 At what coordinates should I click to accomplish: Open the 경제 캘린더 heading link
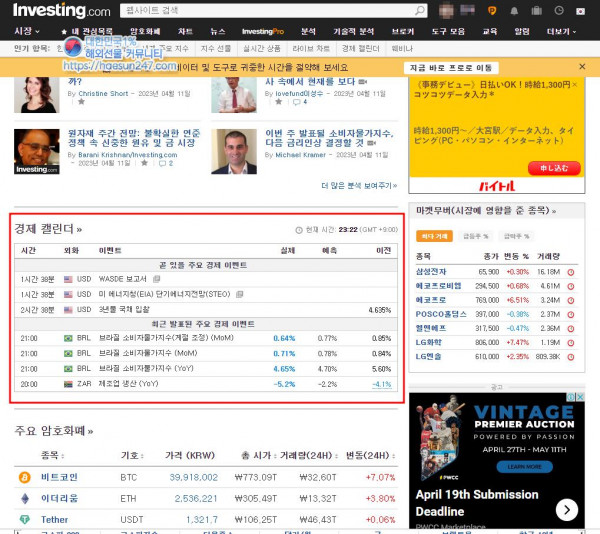48,229
